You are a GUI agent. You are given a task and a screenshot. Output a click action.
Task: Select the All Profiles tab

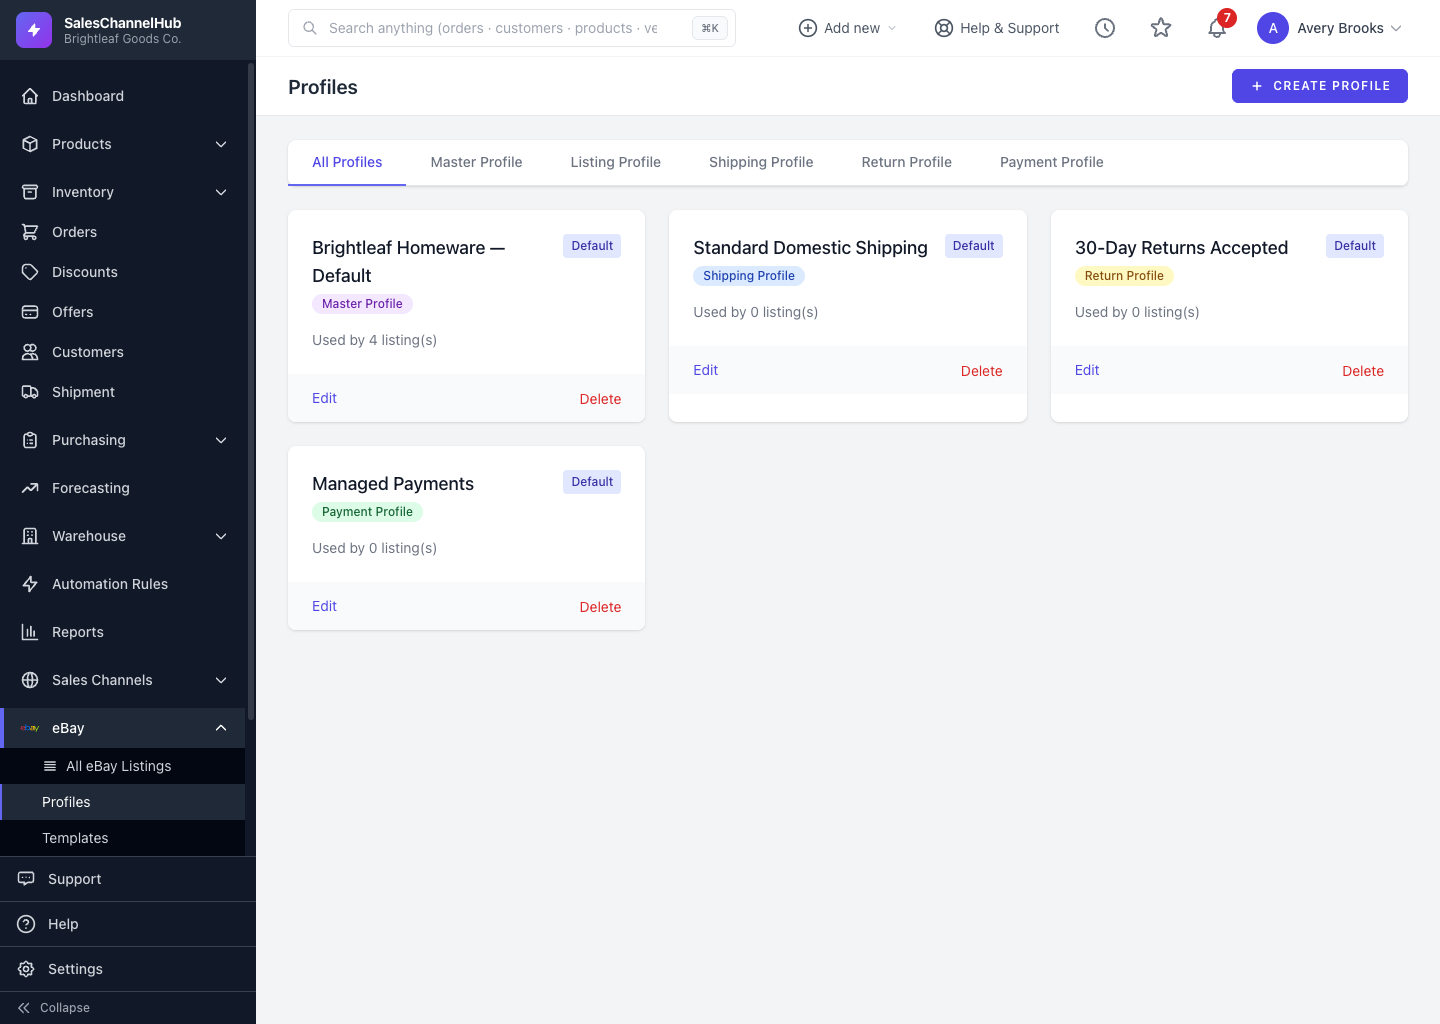[347, 162]
